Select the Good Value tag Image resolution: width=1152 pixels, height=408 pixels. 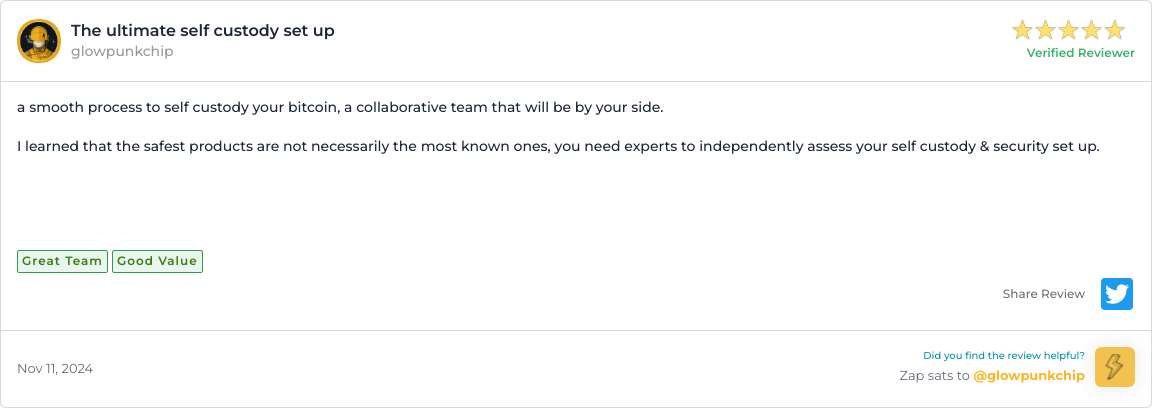point(157,261)
